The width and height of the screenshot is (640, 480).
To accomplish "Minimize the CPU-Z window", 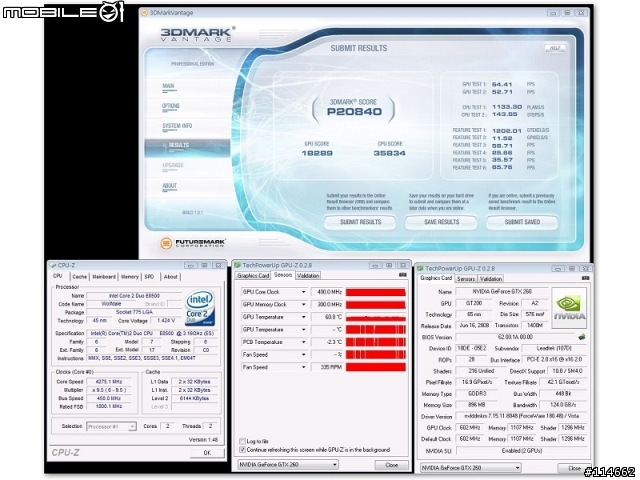I will [x=191, y=265].
